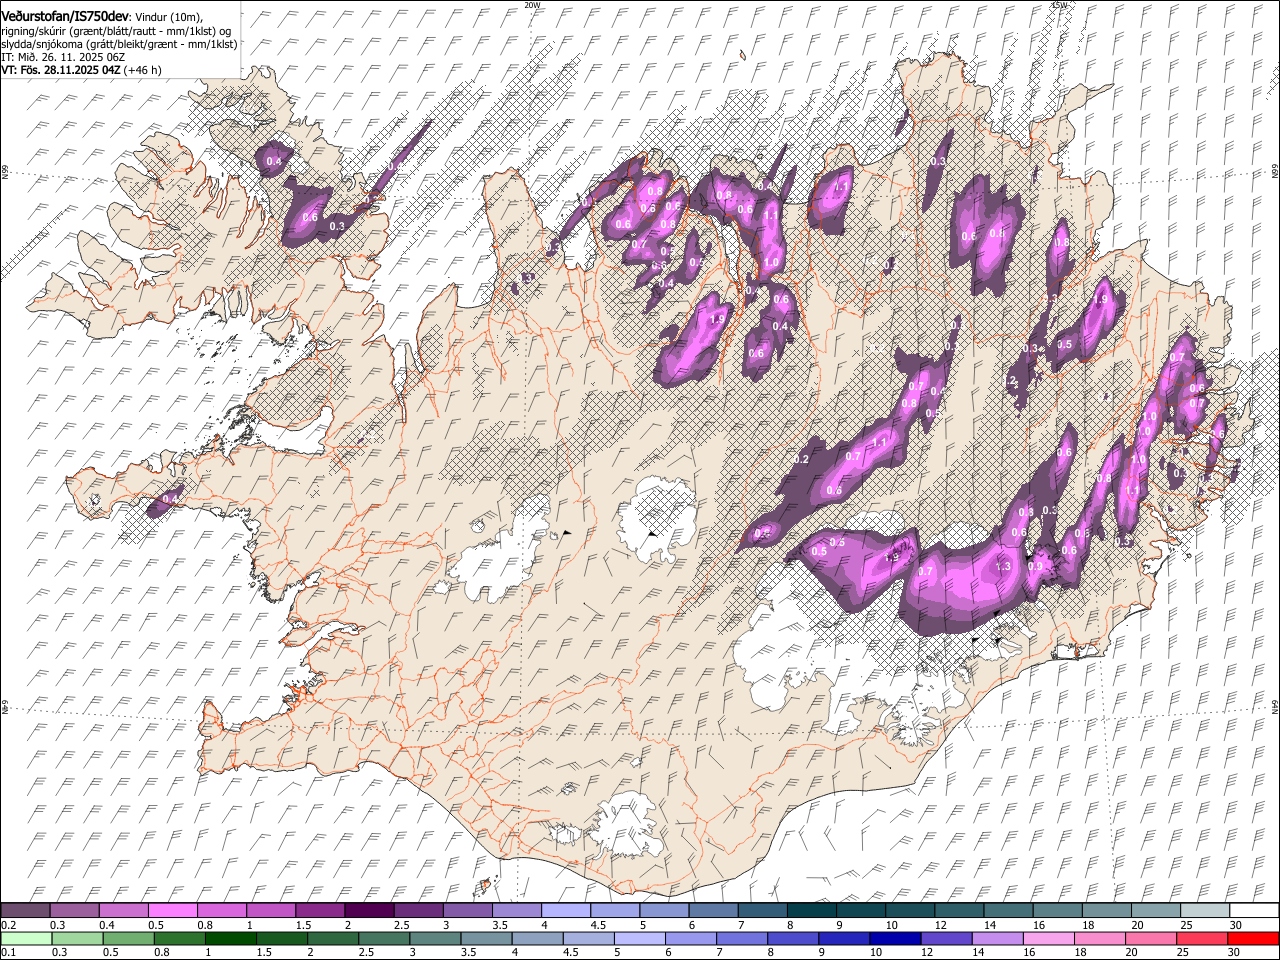The width and height of the screenshot is (1280, 960).
Task: Select bottom-row swatch between 2 and 2.5
Action: coord(332,939)
